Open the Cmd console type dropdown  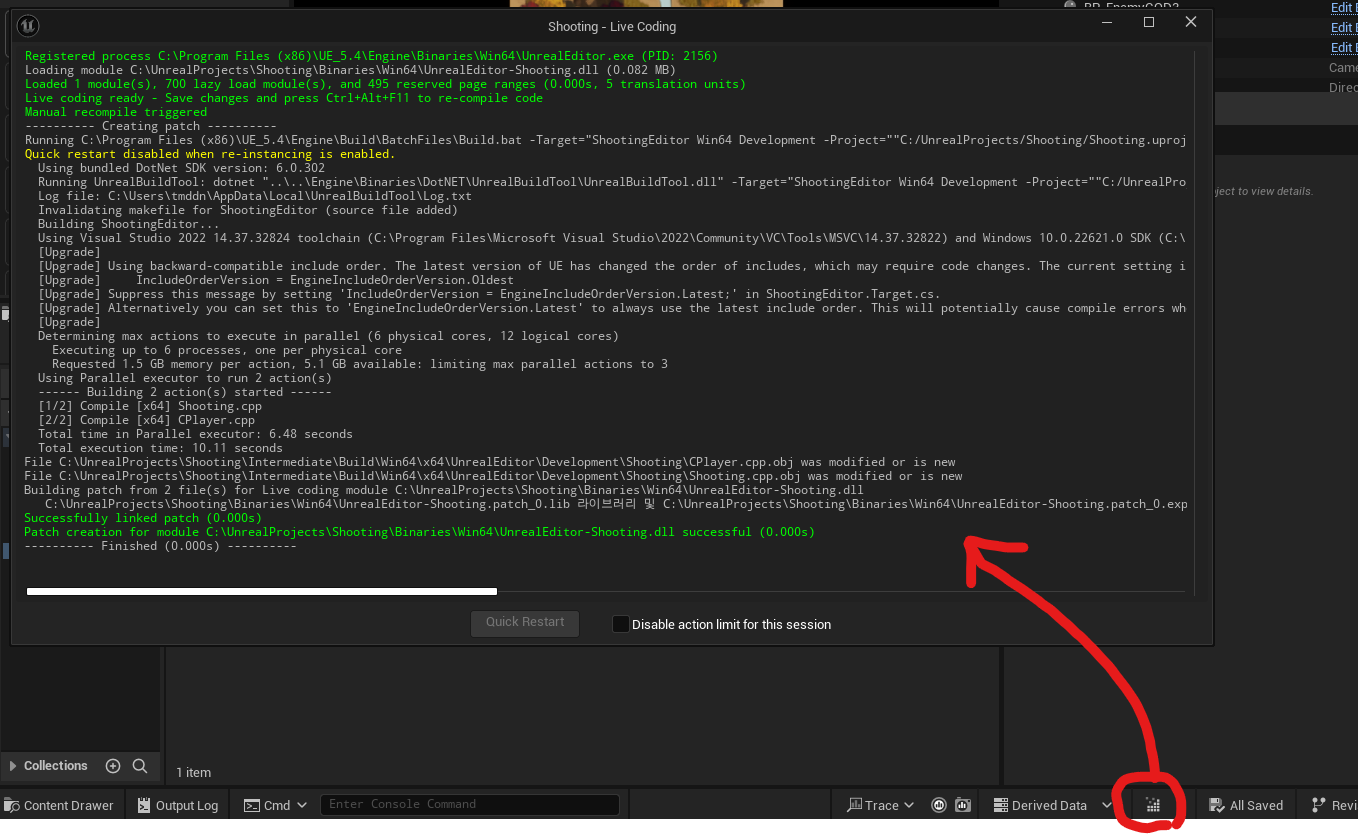pos(275,805)
